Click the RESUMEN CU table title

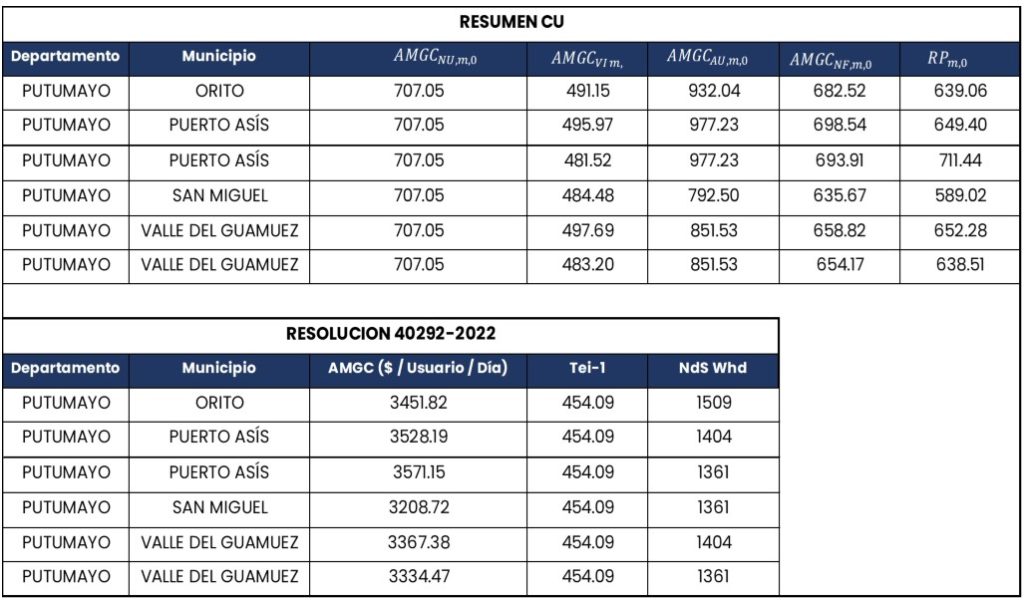coord(512,21)
